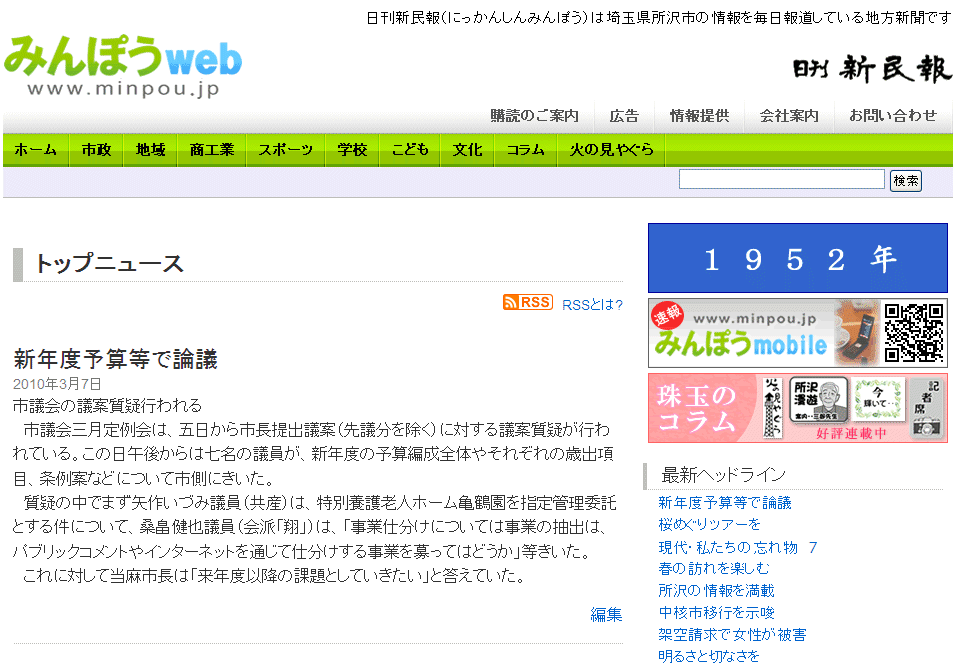Viewport: 957px width, 669px height.
Task: Open headline 架空請求で女性が被害
Action: pos(731,635)
